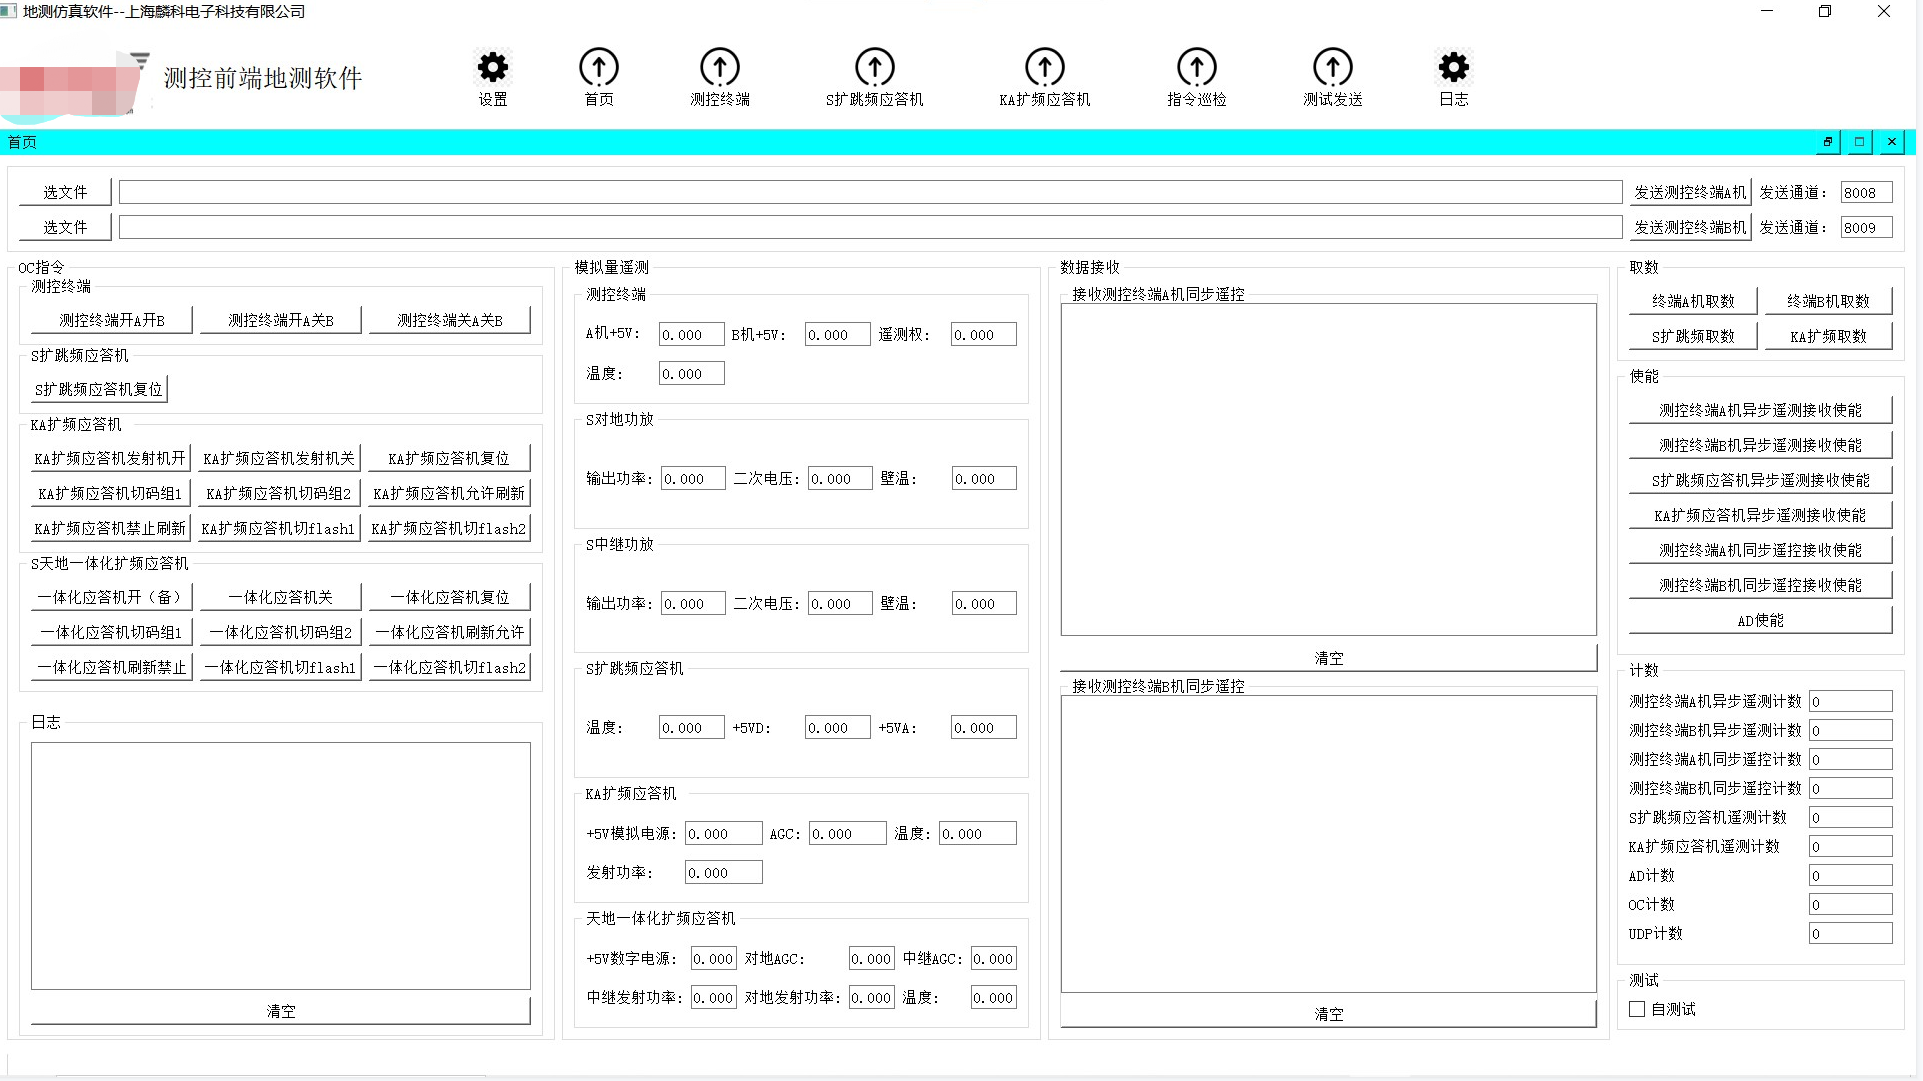Go to 首页 via toolbar icon
Screen dimensions: 1923x1081
coord(598,68)
